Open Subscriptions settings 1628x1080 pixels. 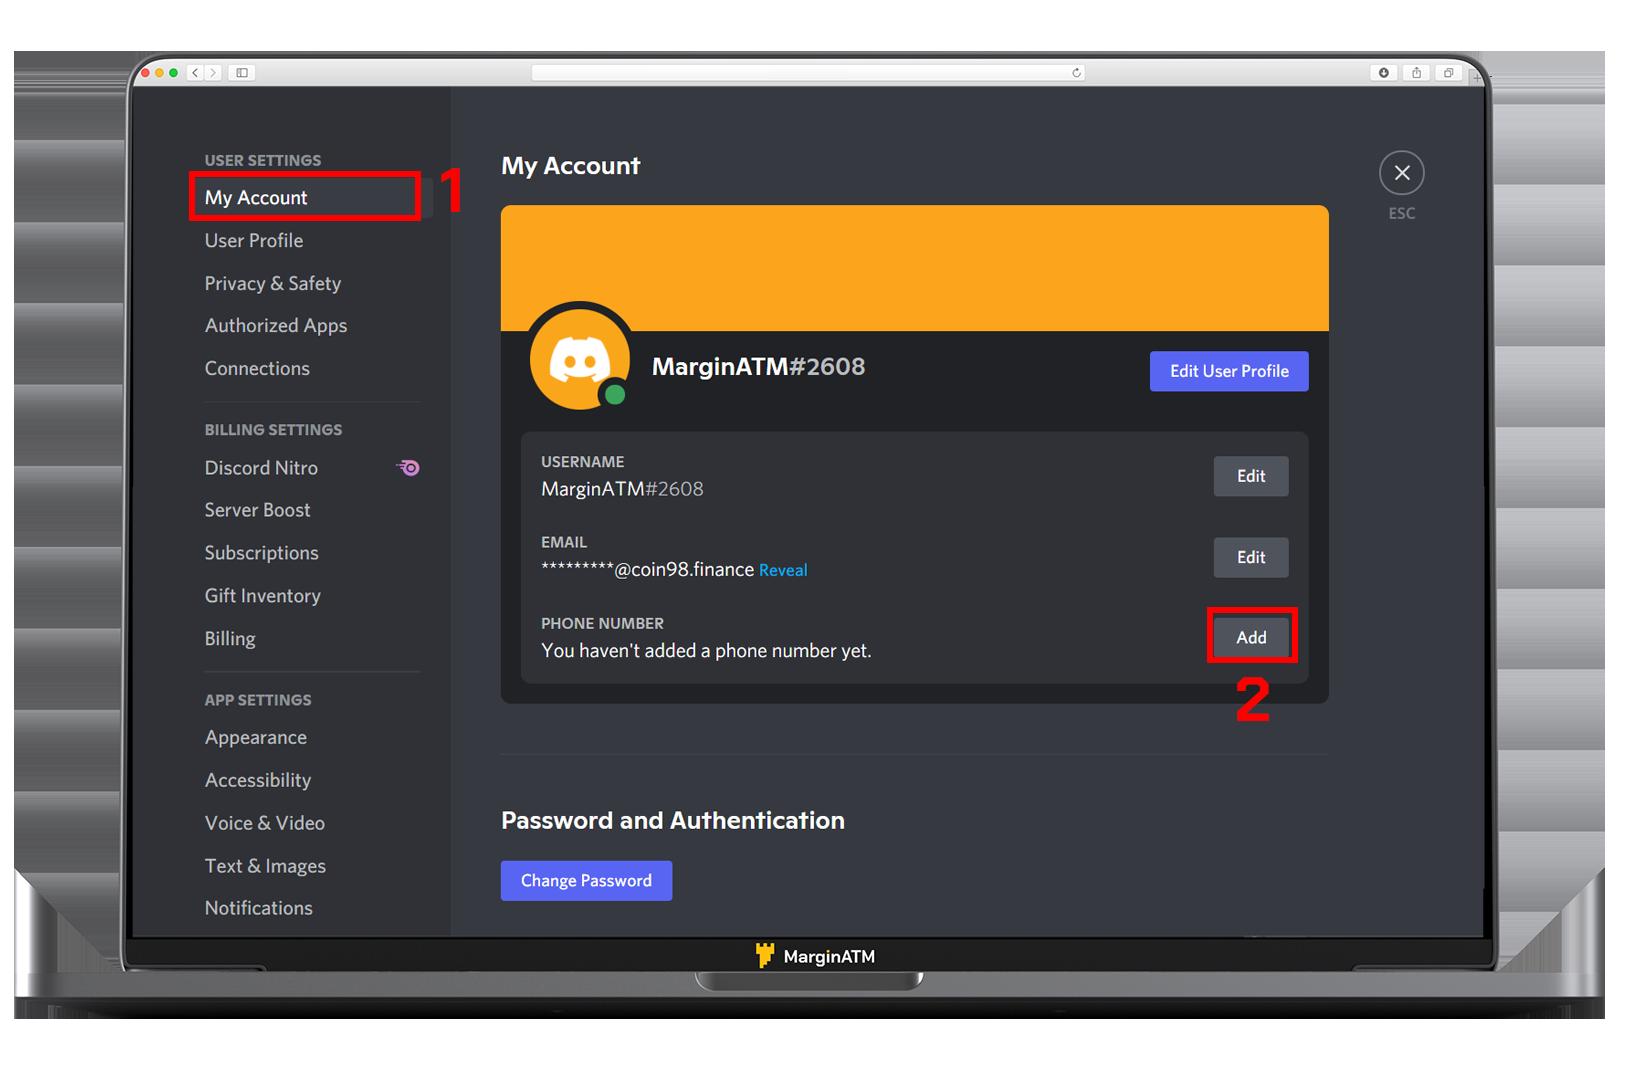tap(261, 553)
